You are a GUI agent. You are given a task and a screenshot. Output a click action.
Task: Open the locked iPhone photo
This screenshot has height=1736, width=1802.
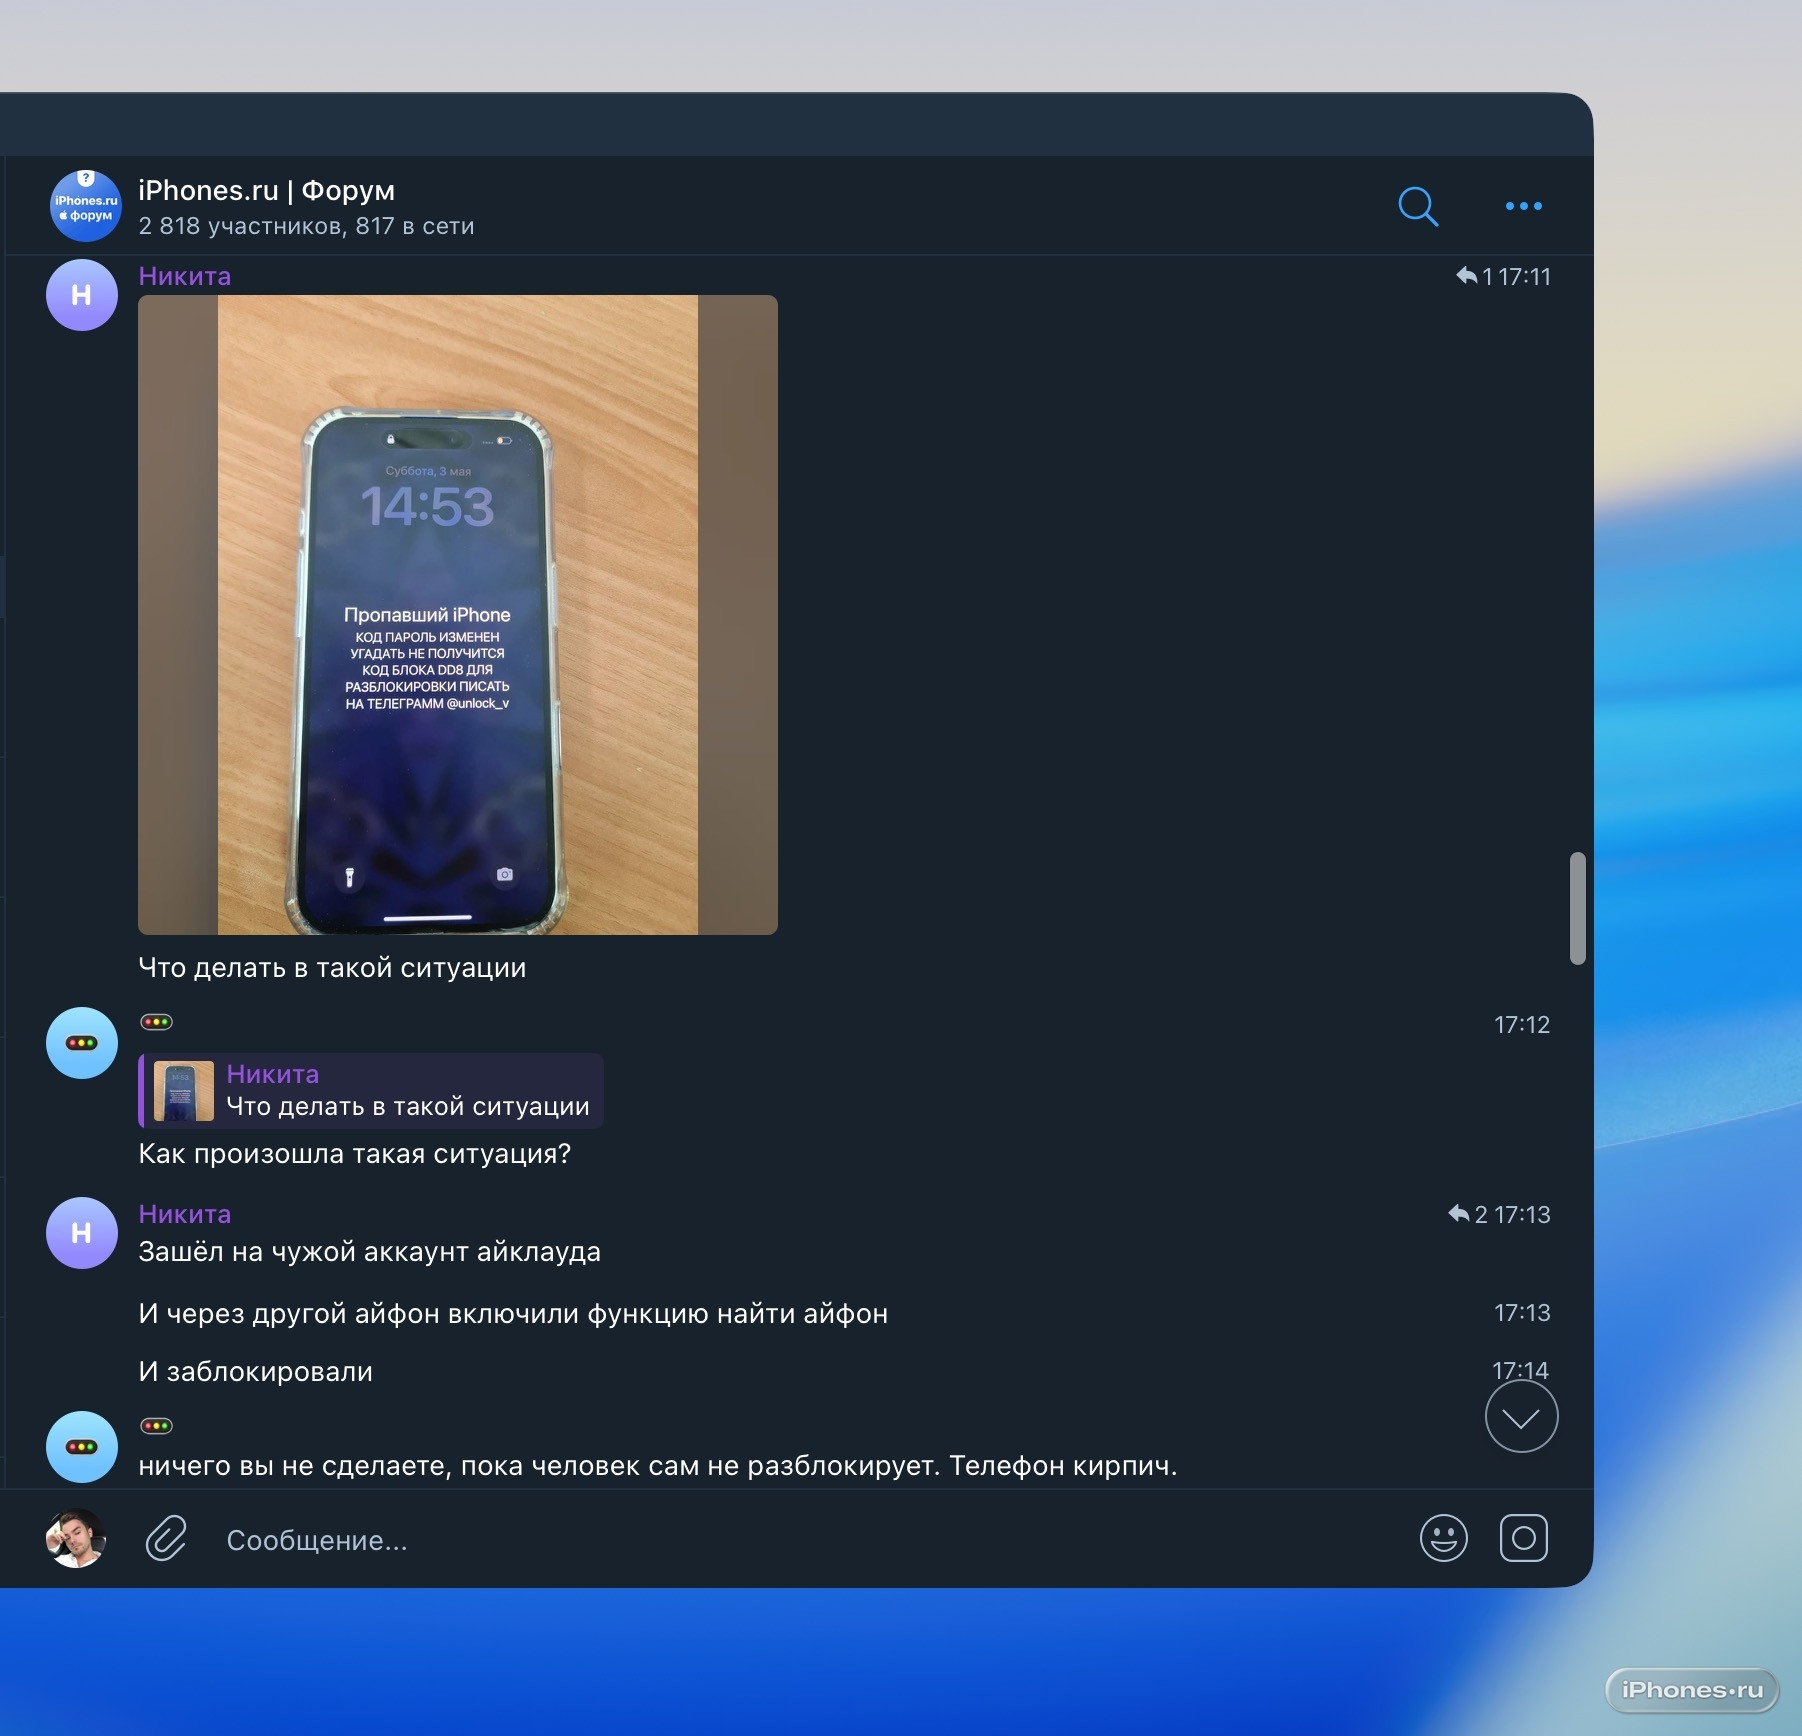[457, 615]
